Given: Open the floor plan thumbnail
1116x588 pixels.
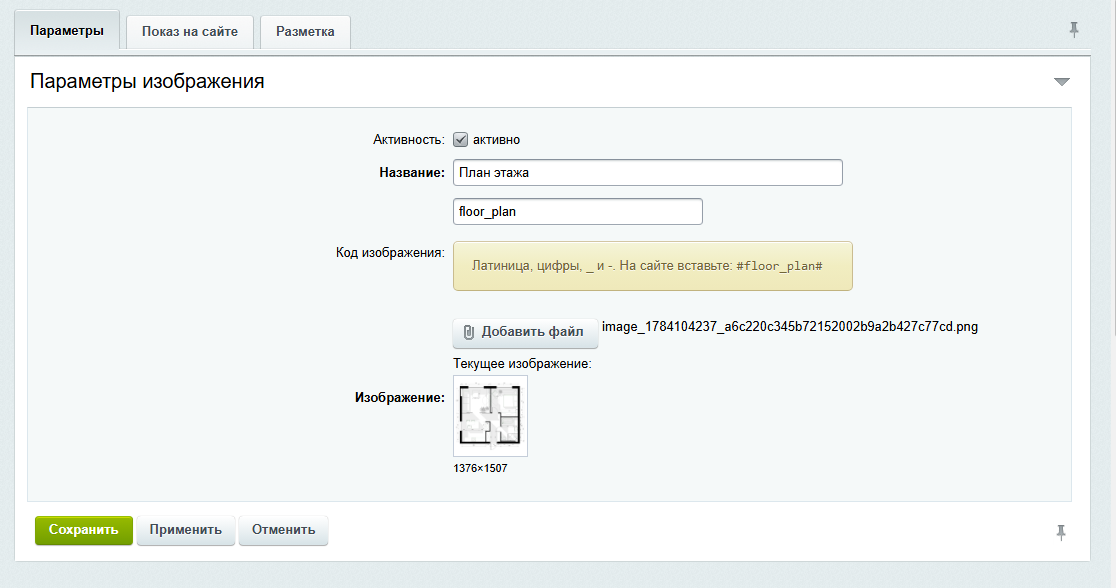Looking at the screenshot, I should click(x=490, y=416).
